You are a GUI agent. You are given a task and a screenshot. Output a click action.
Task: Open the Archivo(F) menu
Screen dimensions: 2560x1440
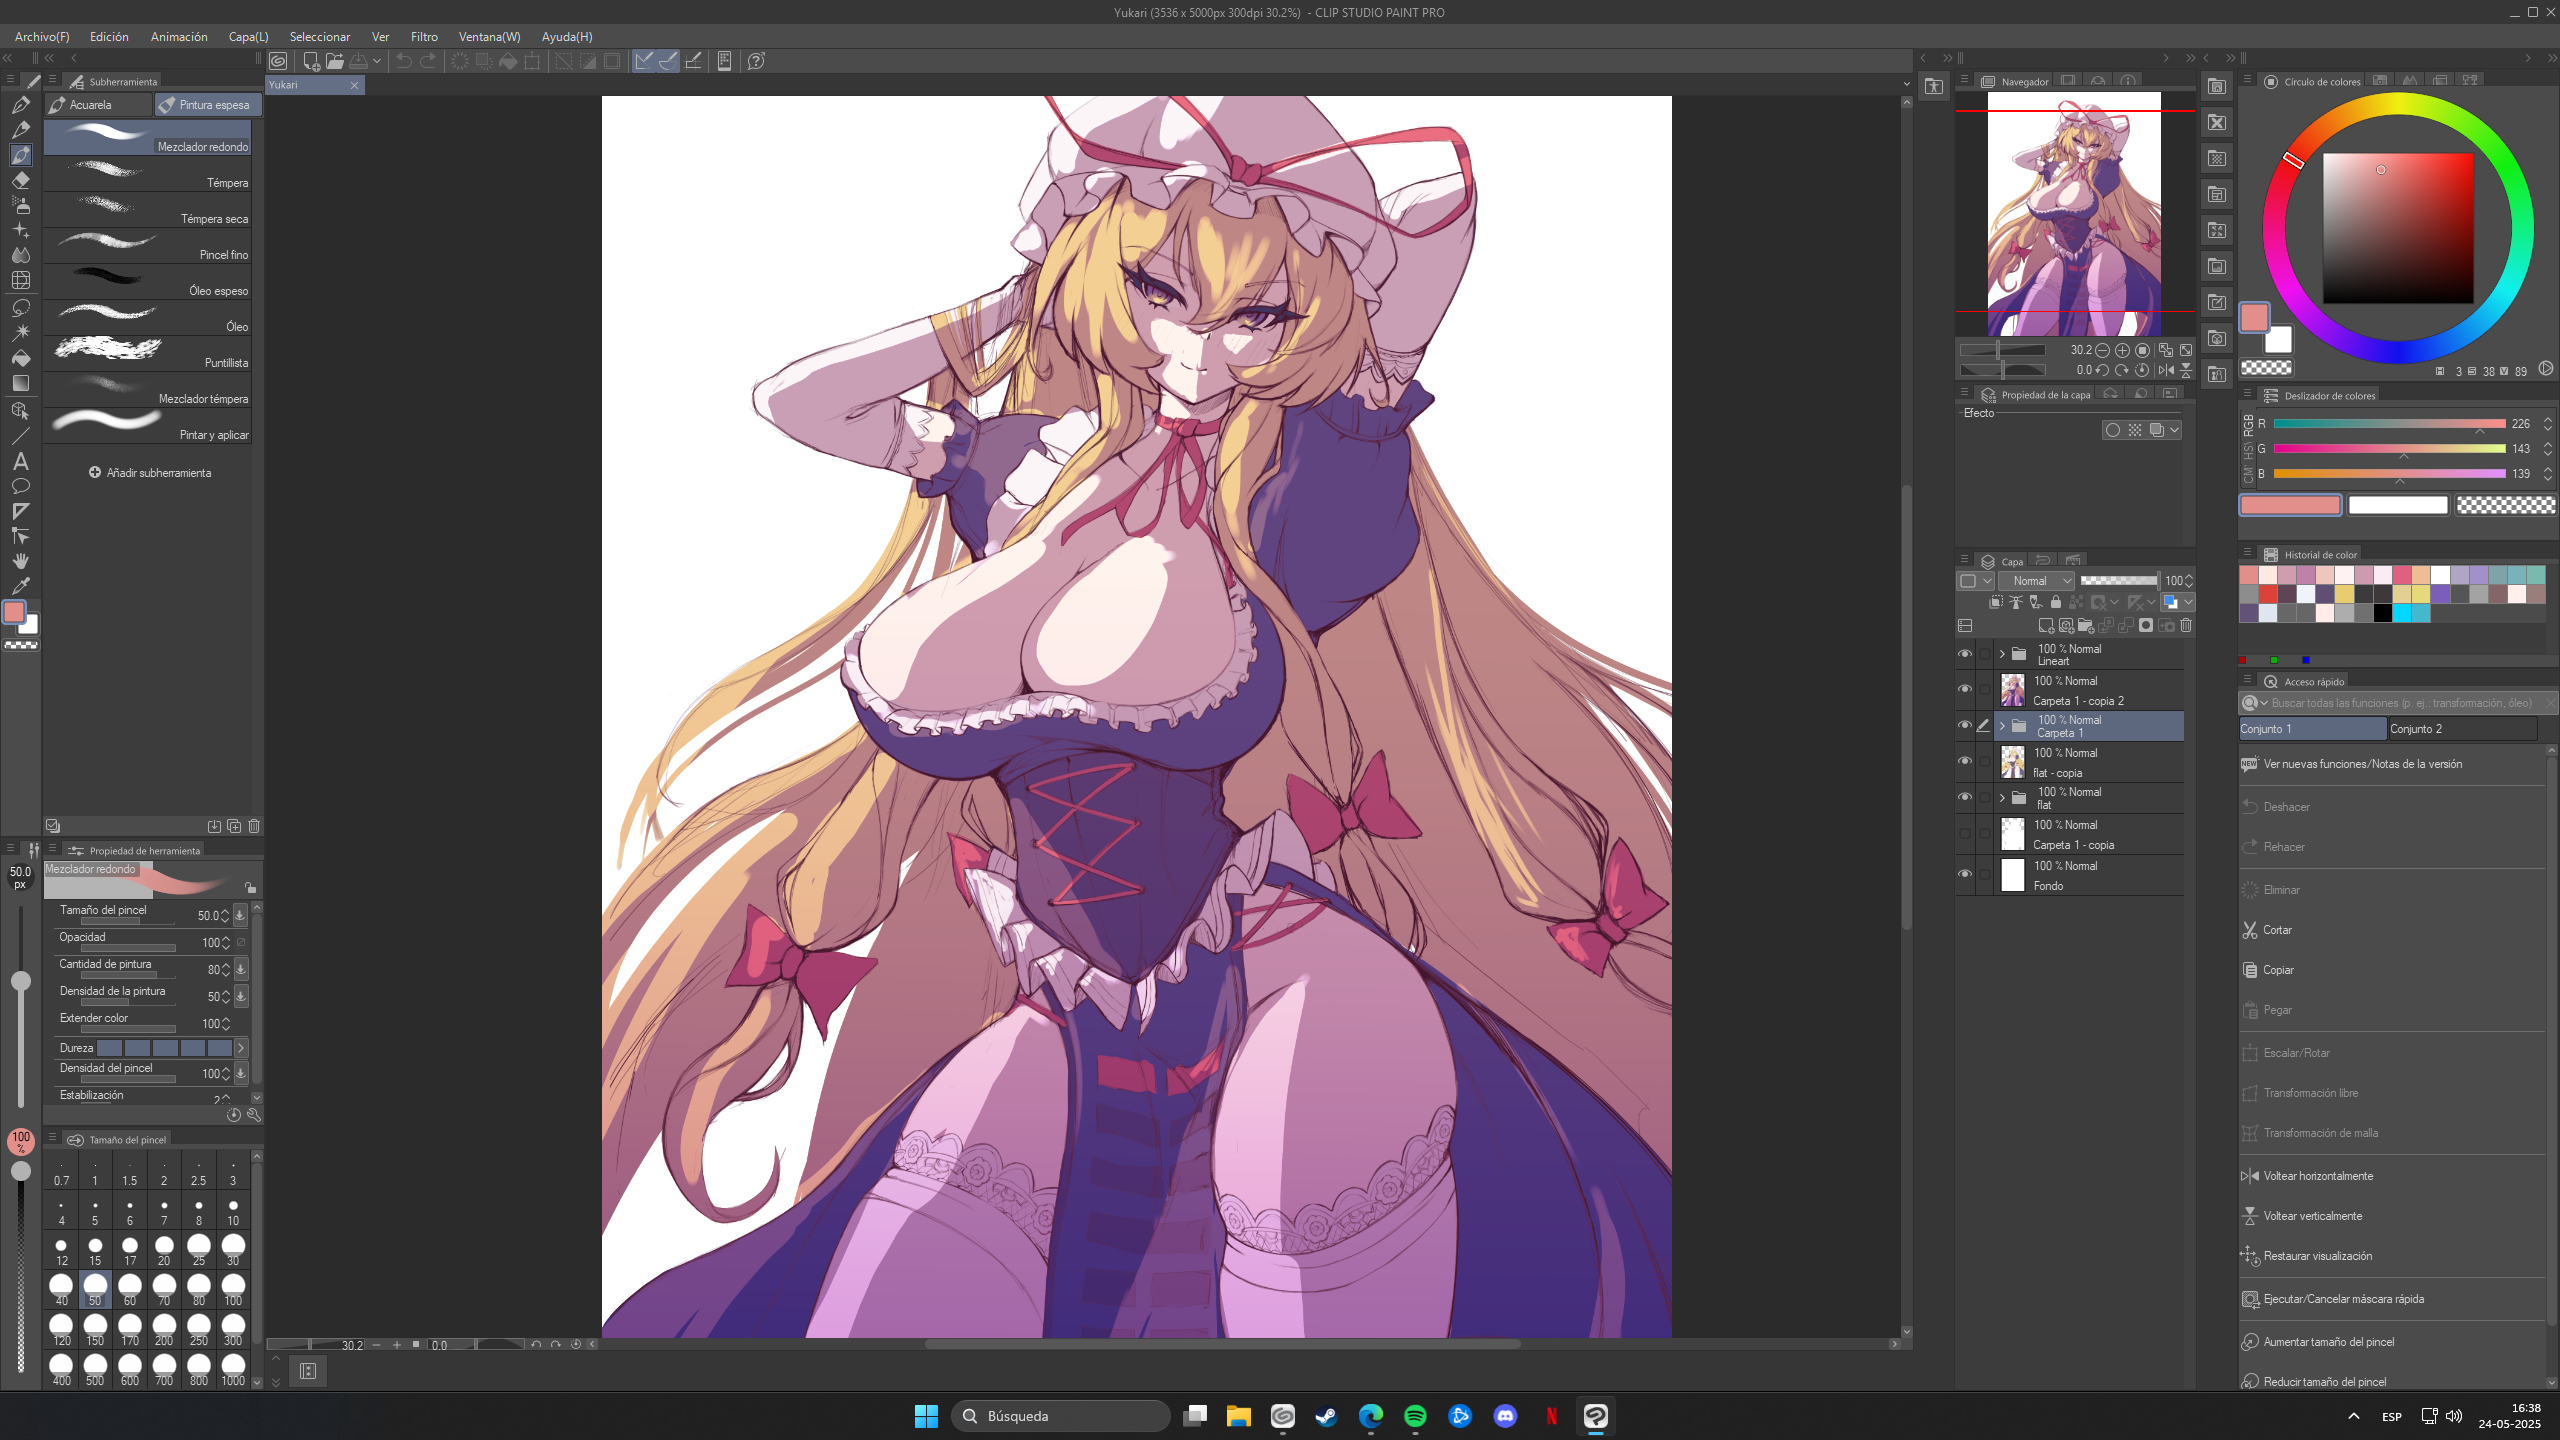(x=42, y=37)
